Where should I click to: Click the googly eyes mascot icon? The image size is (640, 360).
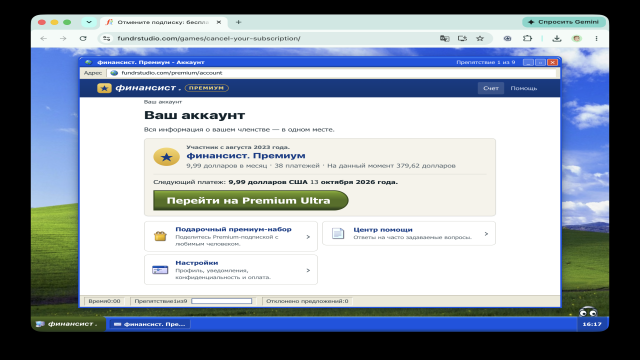pyautogui.click(x=588, y=312)
